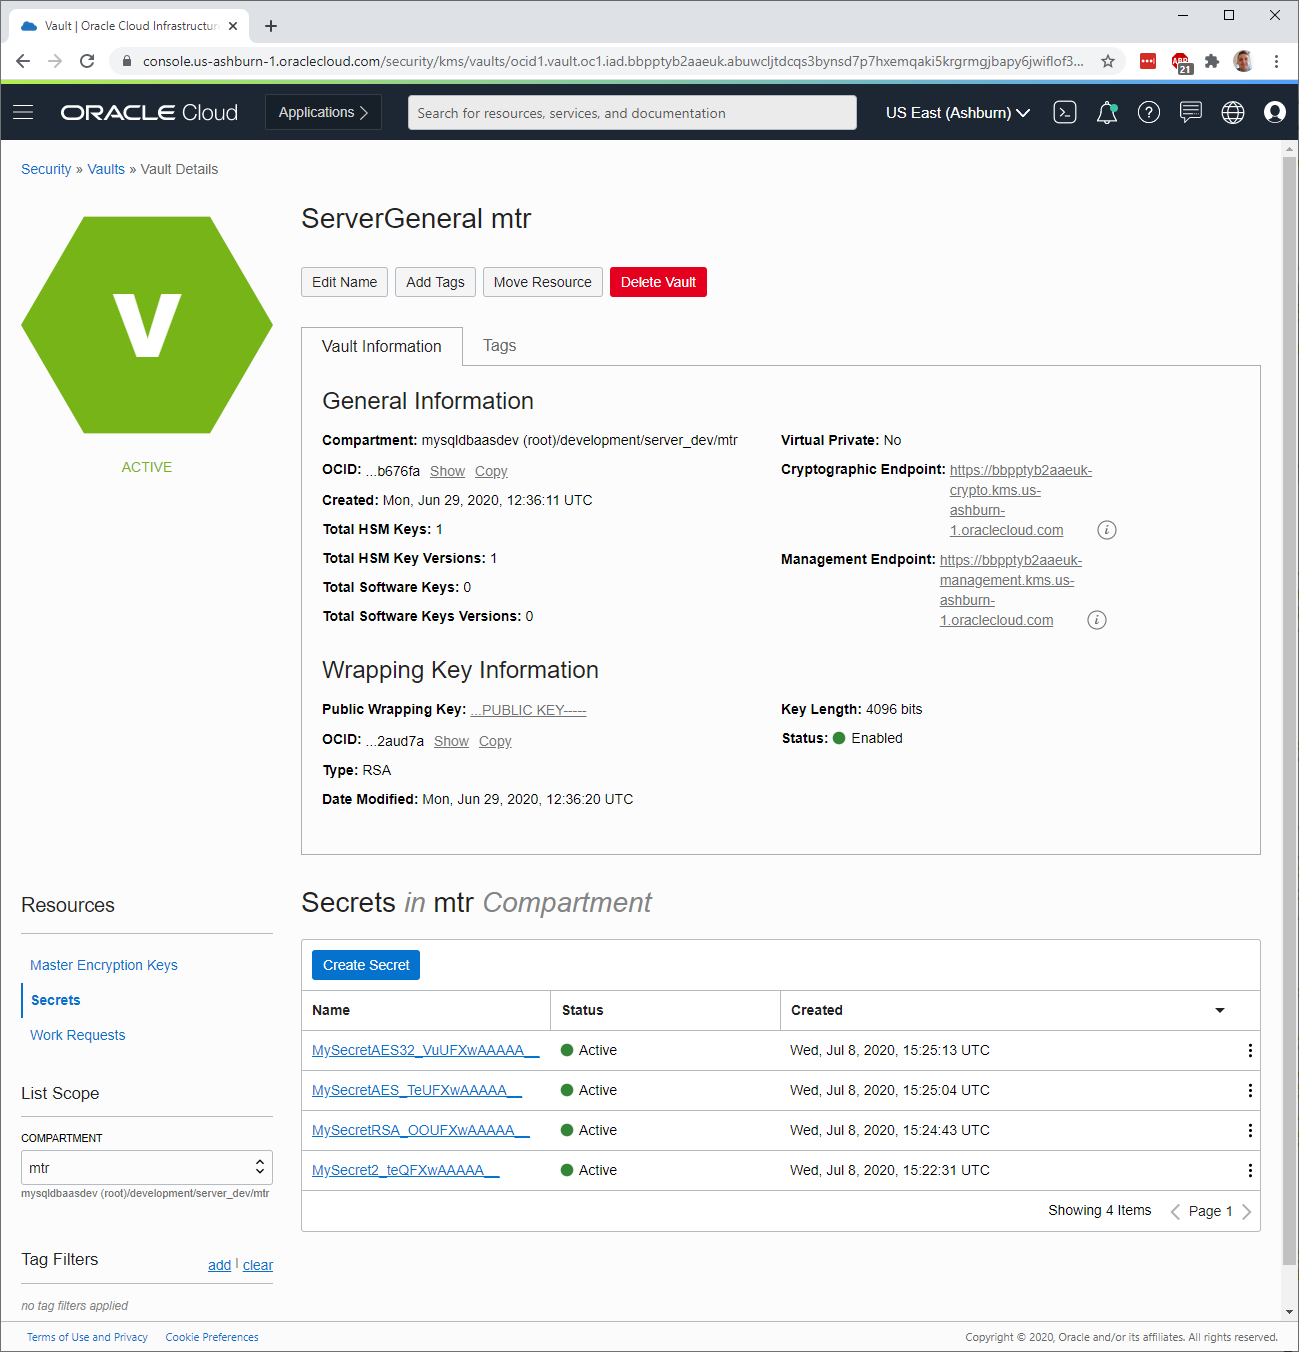Show the full vault OCID
The height and width of the screenshot is (1352, 1299).
(447, 471)
